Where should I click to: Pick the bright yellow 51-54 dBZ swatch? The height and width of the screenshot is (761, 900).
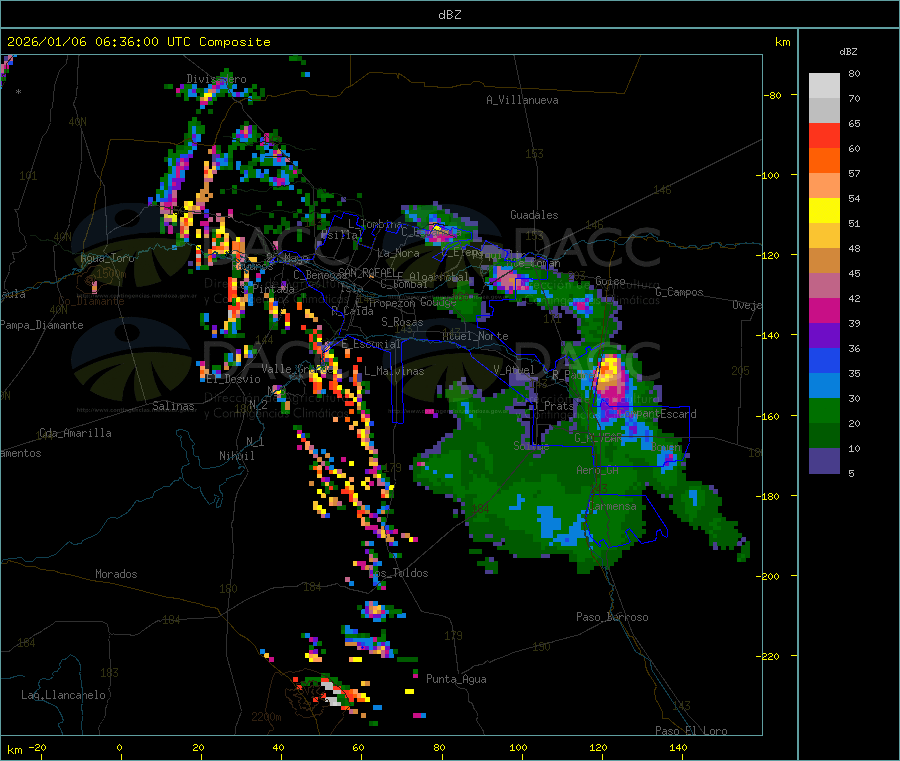tap(824, 211)
